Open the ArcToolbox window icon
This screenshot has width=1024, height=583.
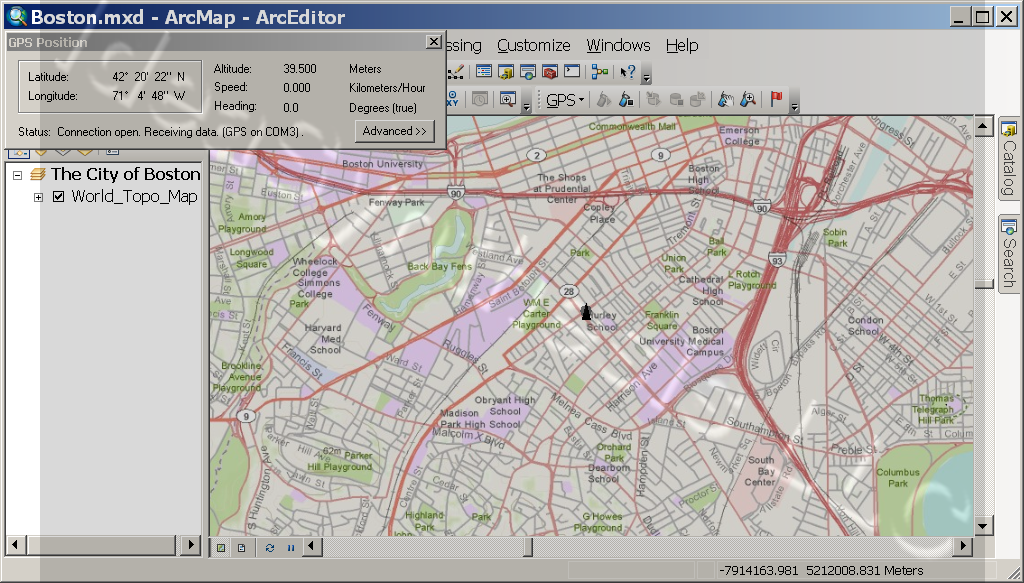tap(550, 72)
